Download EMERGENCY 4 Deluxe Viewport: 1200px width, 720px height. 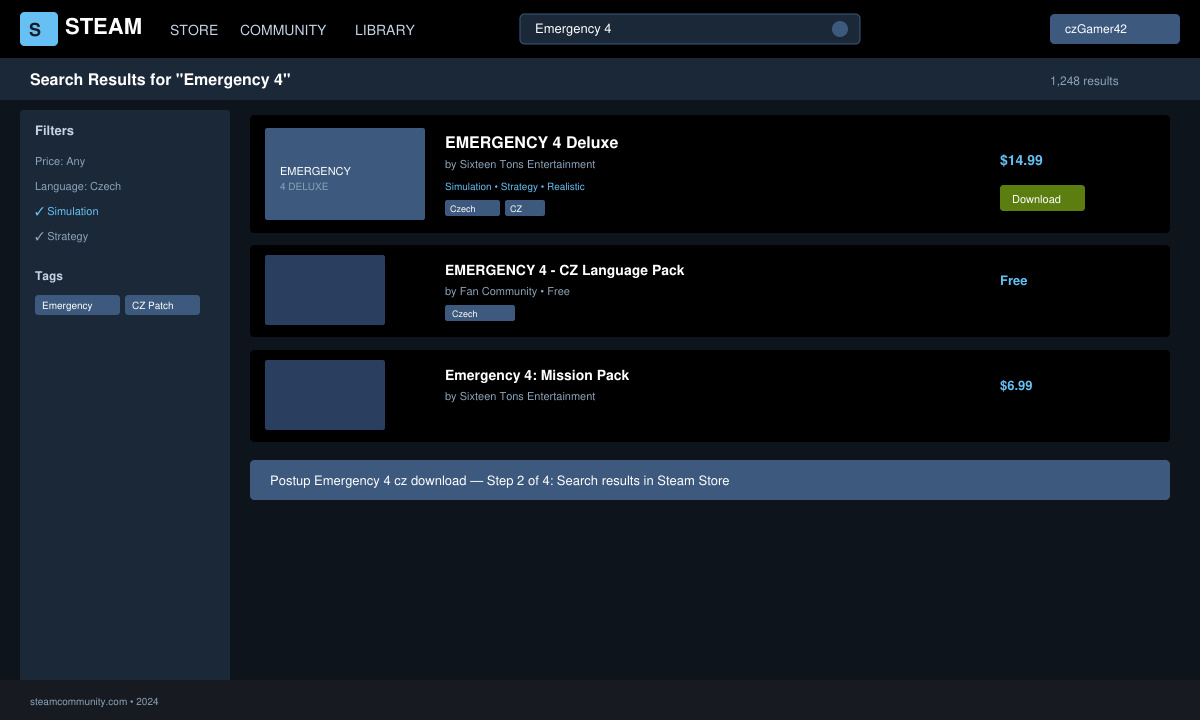pyautogui.click(x=1042, y=198)
